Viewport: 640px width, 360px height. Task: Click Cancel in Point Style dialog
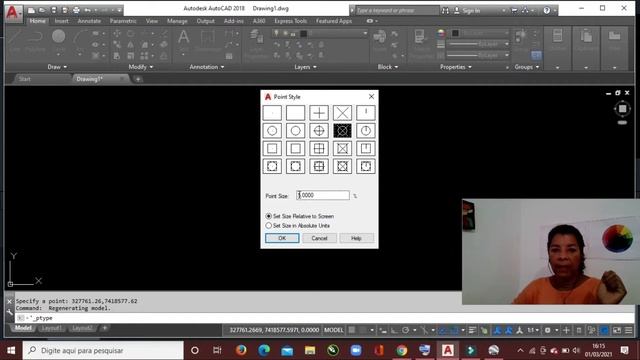319,238
